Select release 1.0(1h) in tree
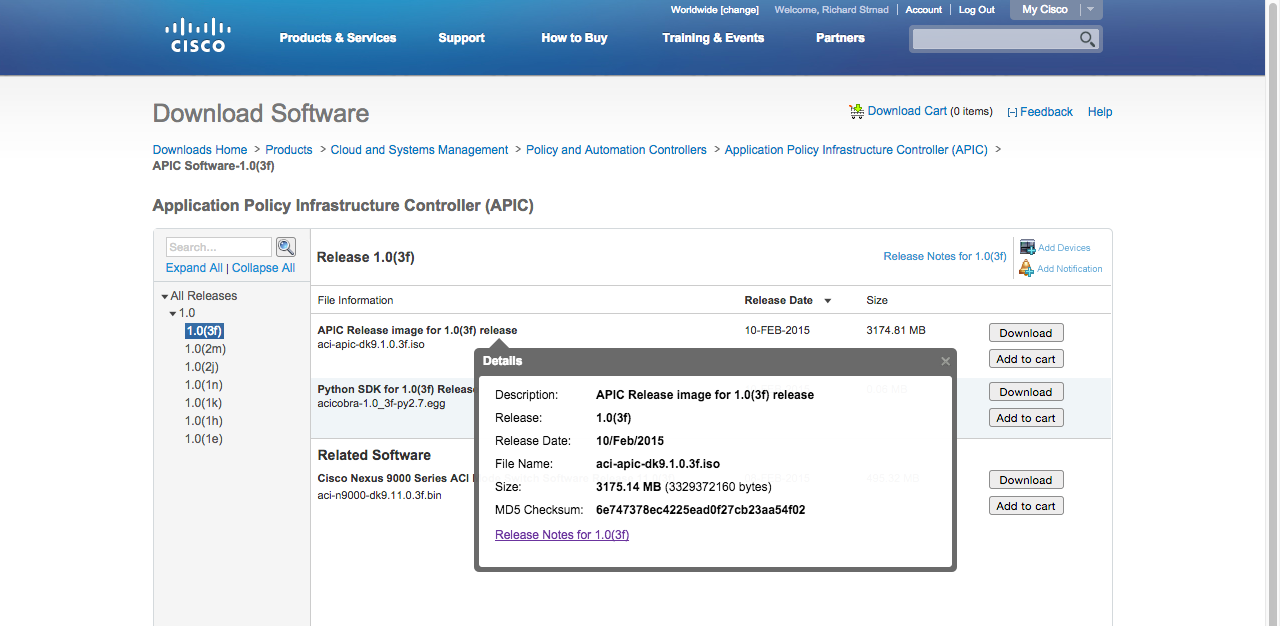Image resolution: width=1280 pixels, height=626 pixels. tap(204, 421)
